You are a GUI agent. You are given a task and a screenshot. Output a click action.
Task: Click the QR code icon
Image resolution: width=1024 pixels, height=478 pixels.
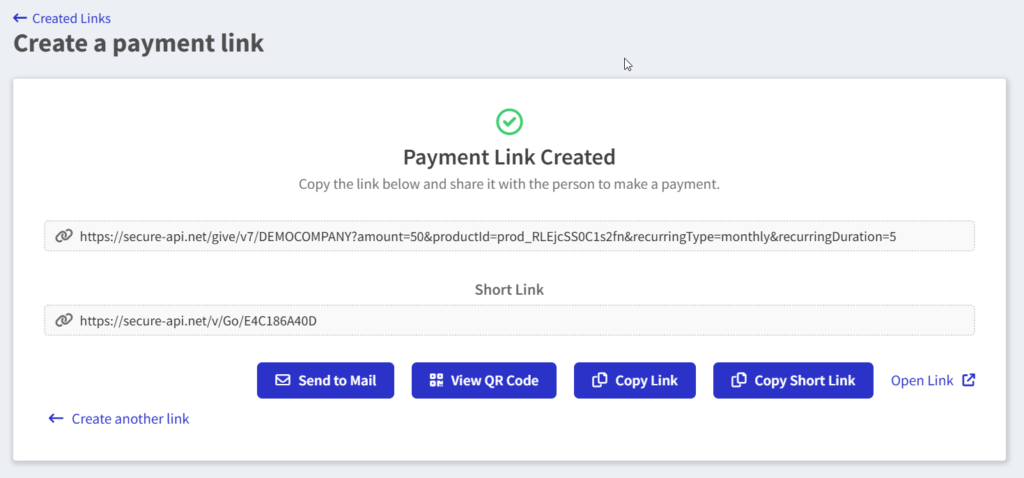click(x=436, y=380)
